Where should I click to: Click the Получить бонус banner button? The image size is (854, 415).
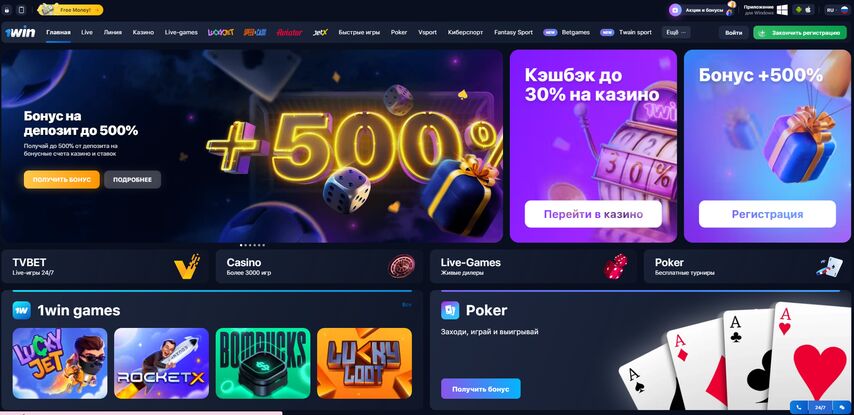click(62, 180)
